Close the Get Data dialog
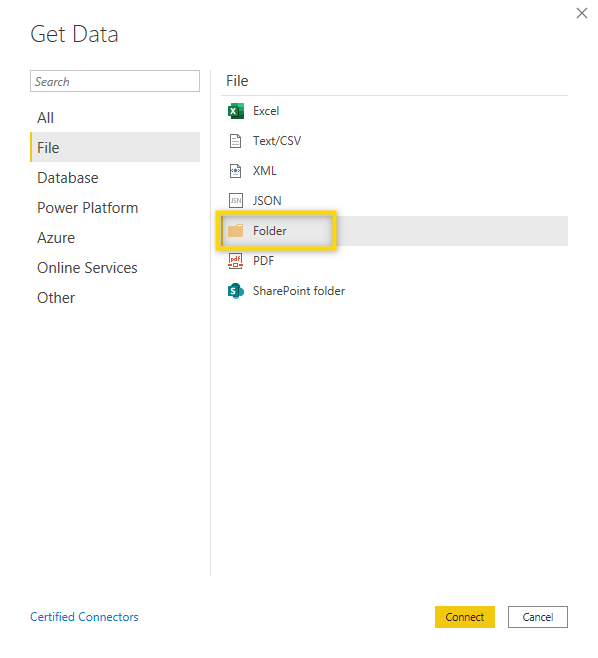Screen dimensions: 598x658 pyautogui.click(x=582, y=13)
